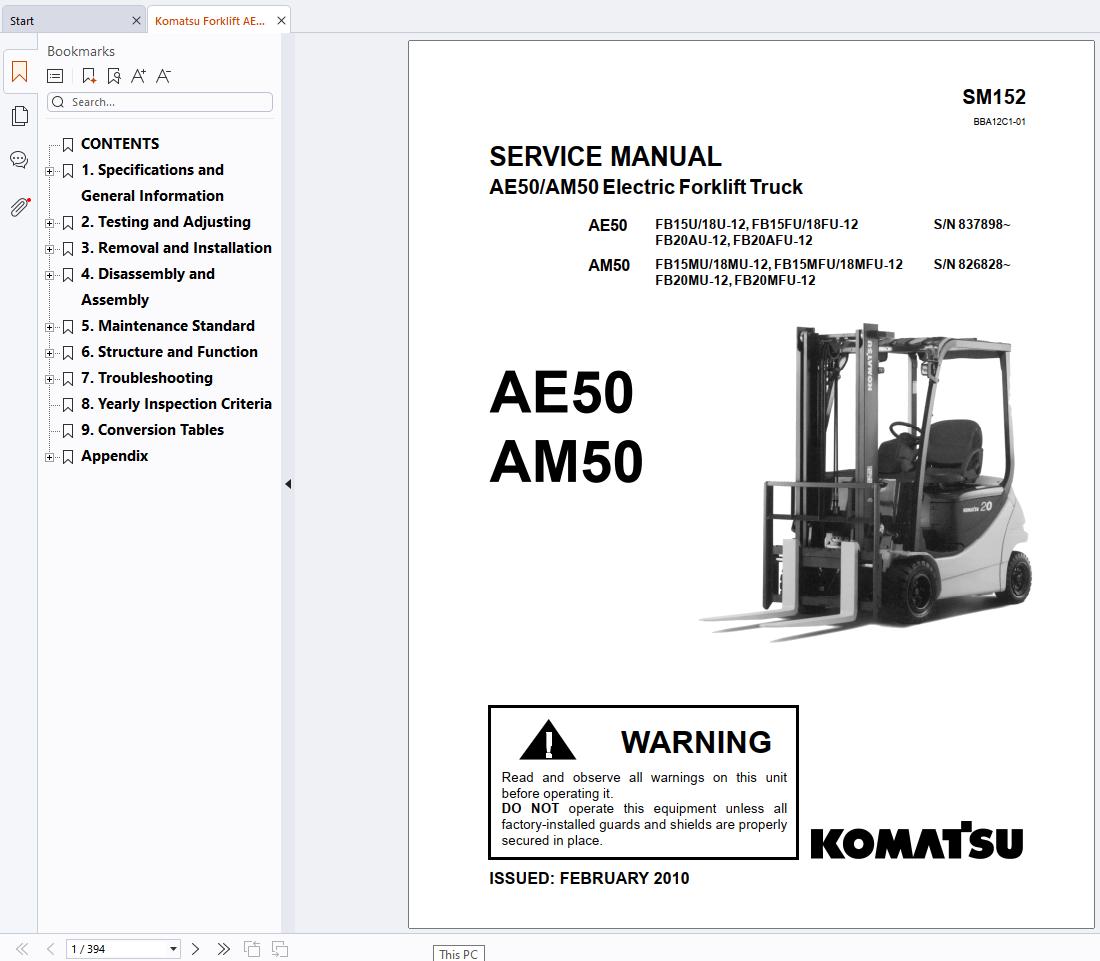Open bookmark 6. Structure and Function
1100x961 pixels.
tap(169, 351)
